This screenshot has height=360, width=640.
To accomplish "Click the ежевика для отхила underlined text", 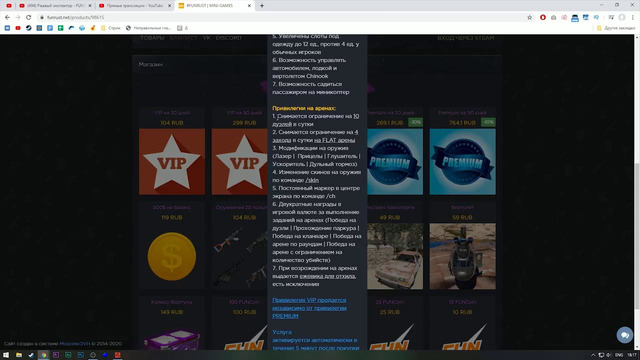I will (327, 276).
